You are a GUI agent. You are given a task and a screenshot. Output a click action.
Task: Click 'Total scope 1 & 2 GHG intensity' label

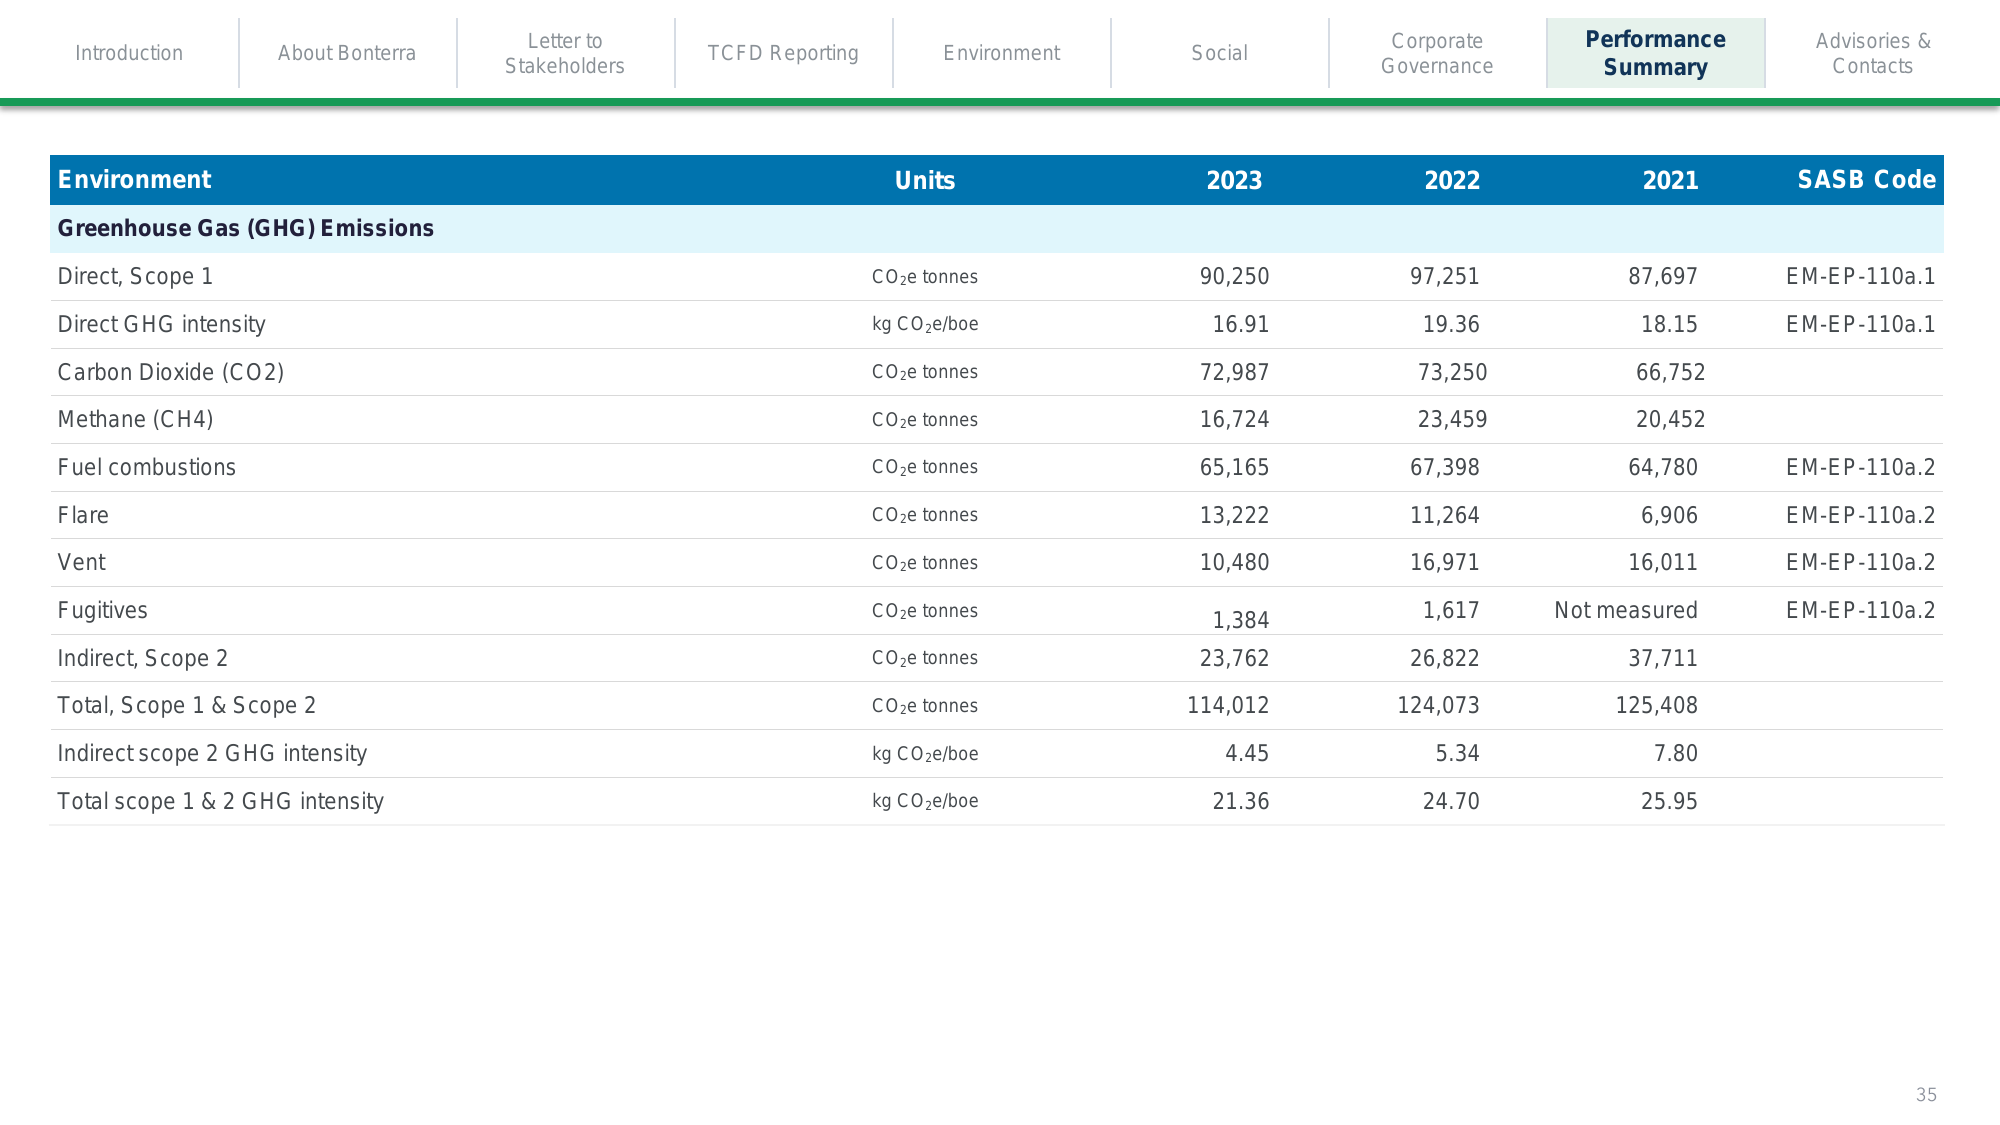pyautogui.click(x=220, y=801)
